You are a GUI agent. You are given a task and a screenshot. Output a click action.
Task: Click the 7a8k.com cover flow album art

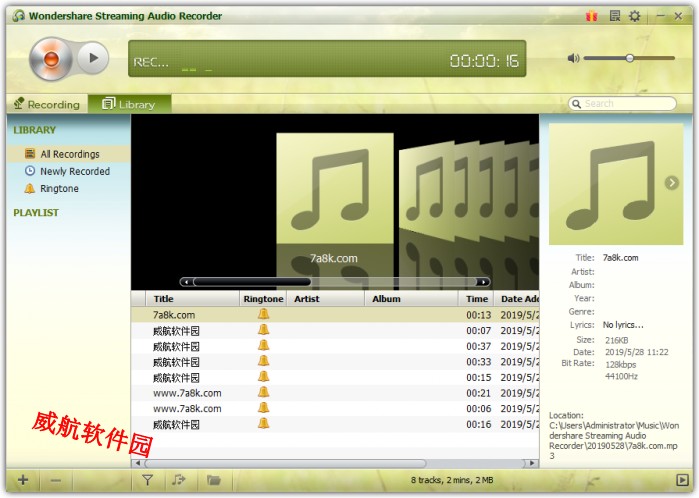[335, 188]
